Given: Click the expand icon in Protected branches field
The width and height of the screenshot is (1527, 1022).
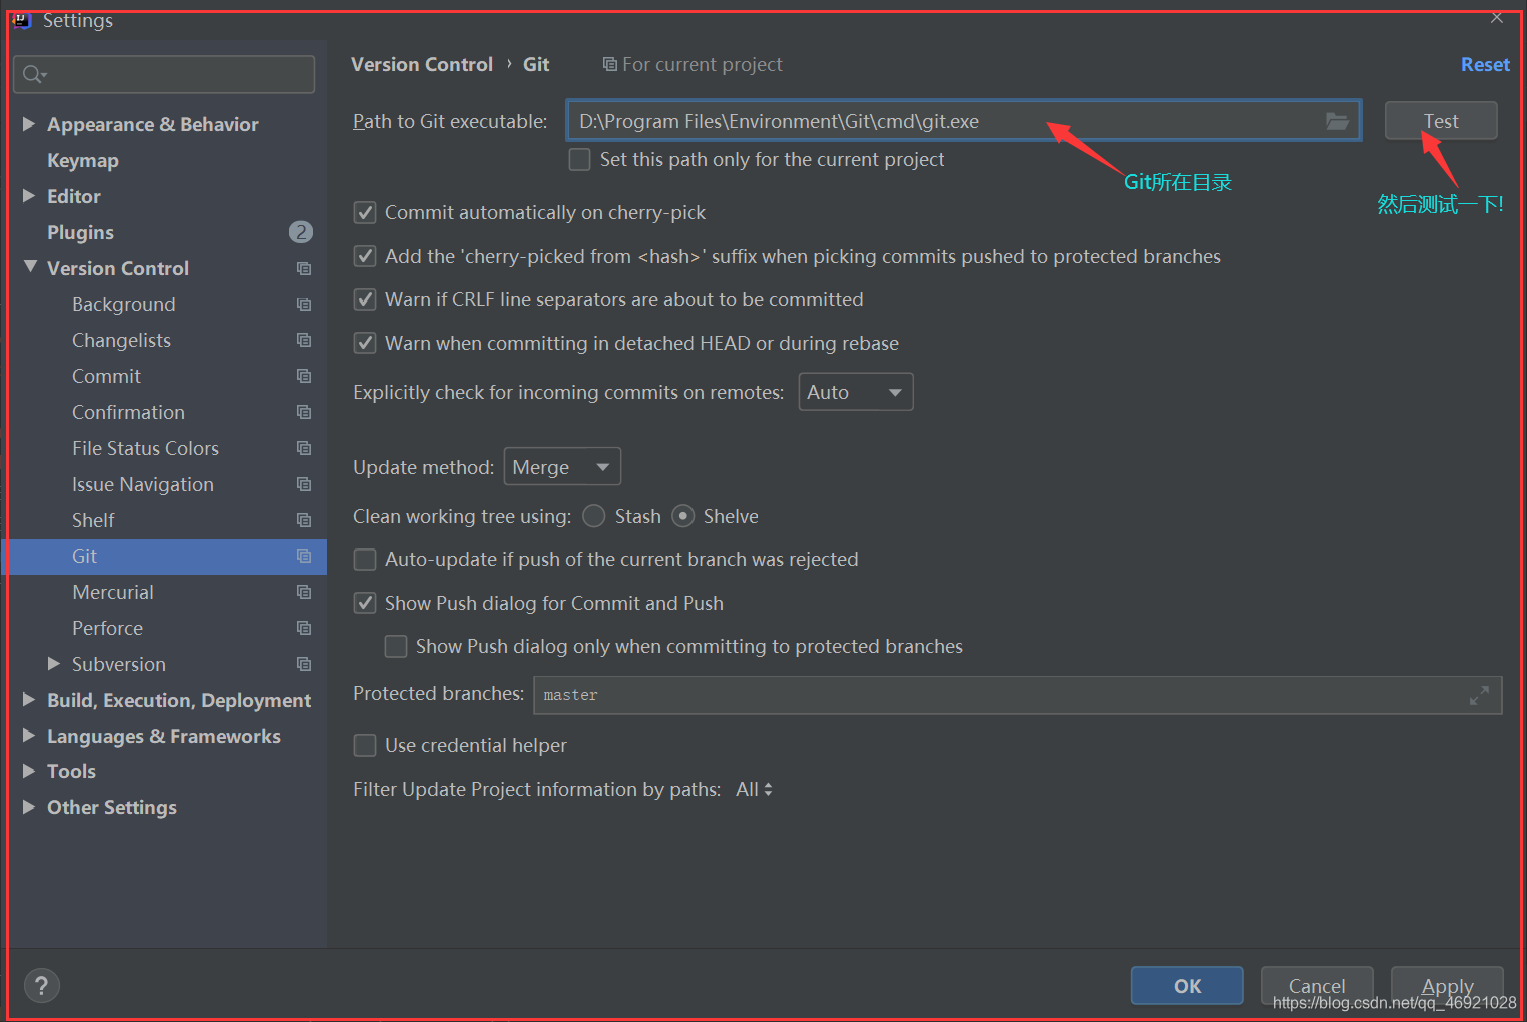Looking at the screenshot, I should pos(1479,695).
